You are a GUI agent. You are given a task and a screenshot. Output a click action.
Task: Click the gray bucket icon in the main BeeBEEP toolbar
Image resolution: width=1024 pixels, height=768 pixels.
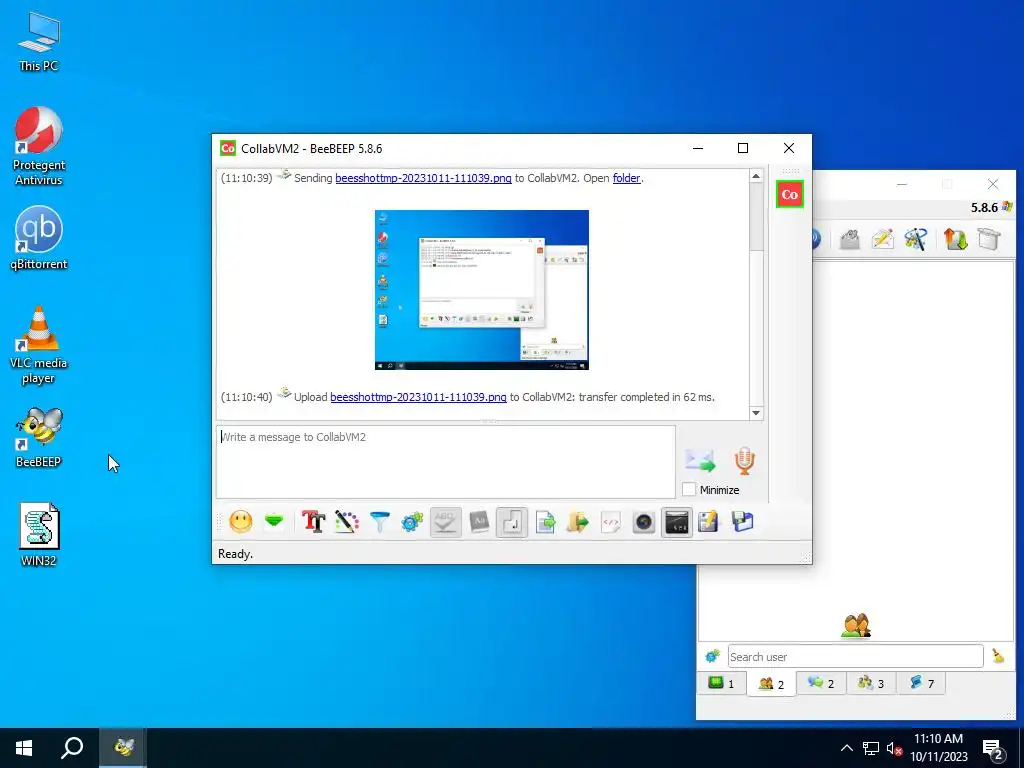pos(989,239)
